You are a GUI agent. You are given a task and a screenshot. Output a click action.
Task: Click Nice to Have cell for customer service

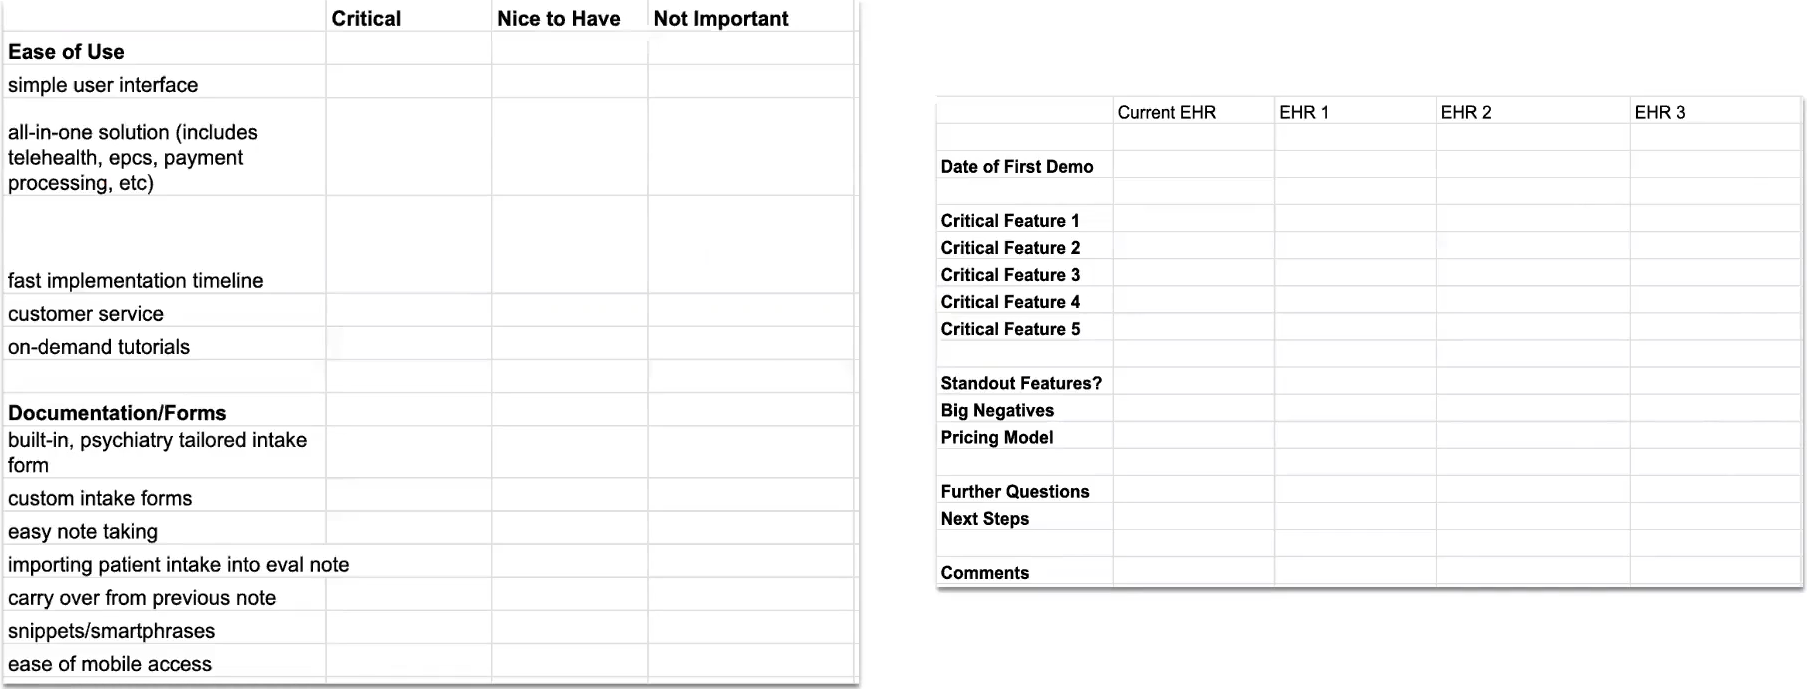(569, 314)
